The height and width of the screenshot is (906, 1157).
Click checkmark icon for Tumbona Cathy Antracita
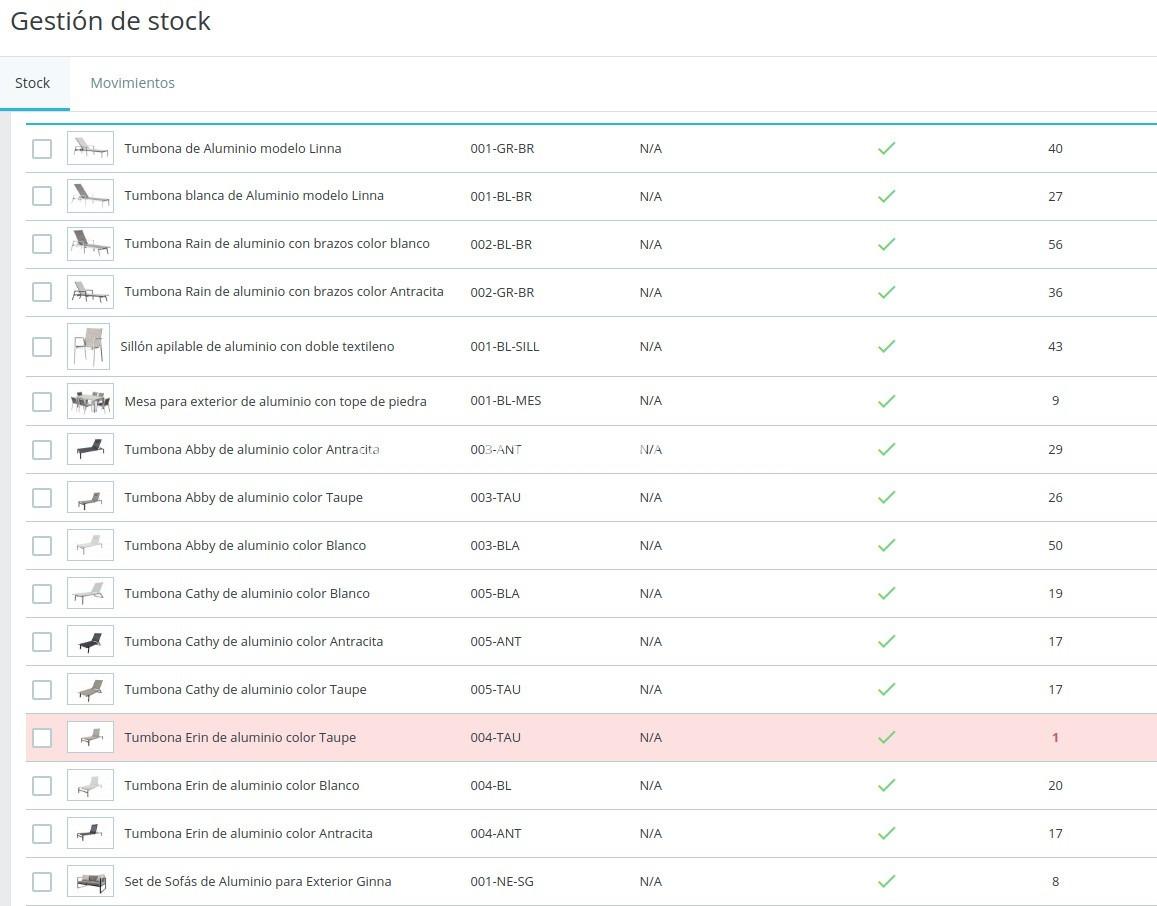tap(886, 641)
